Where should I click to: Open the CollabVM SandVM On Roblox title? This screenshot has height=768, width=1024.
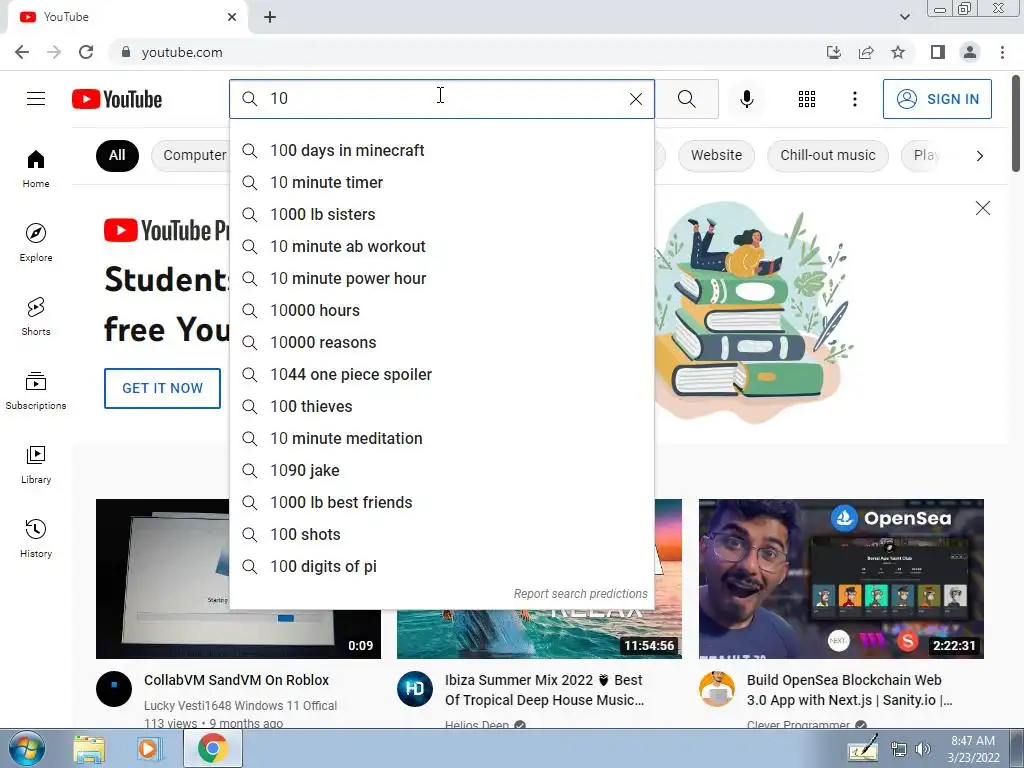(x=236, y=680)
